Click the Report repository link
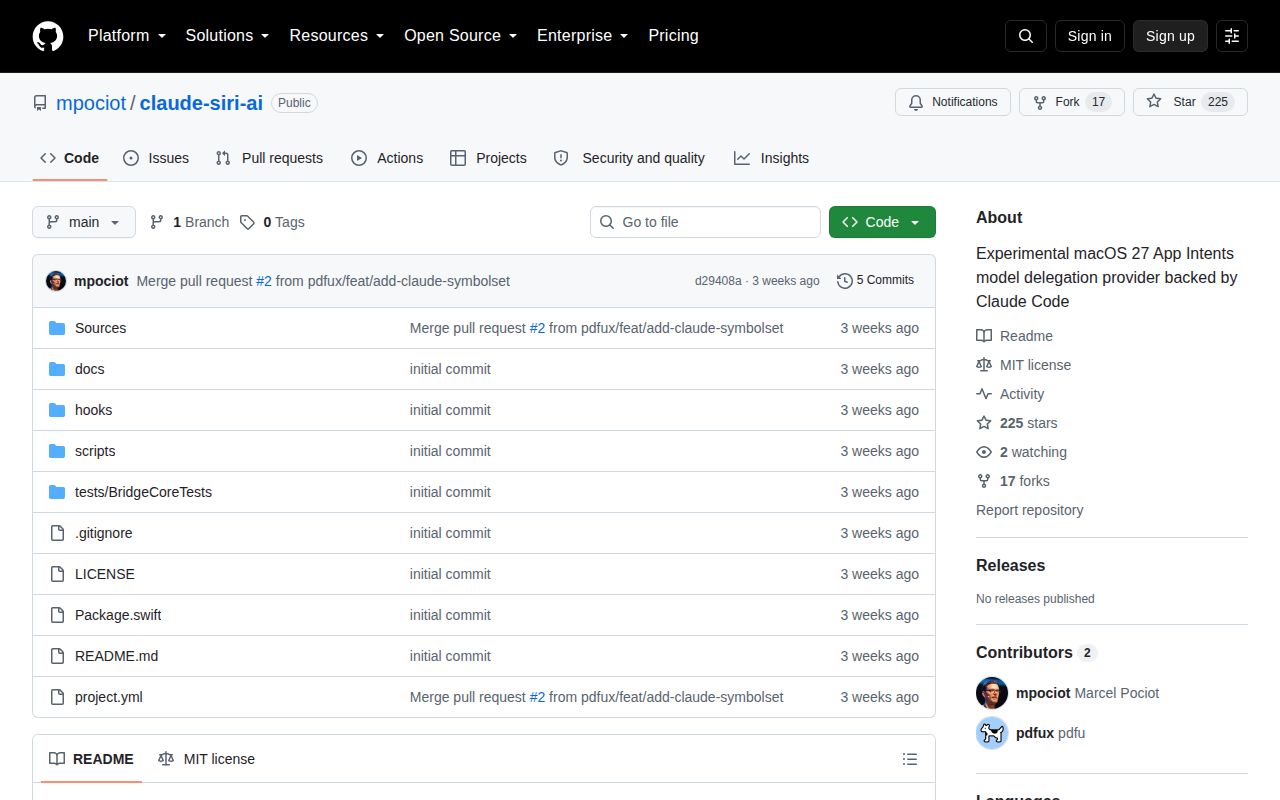Viewport: 1280px width, 800px height. tap(1030, 510)
